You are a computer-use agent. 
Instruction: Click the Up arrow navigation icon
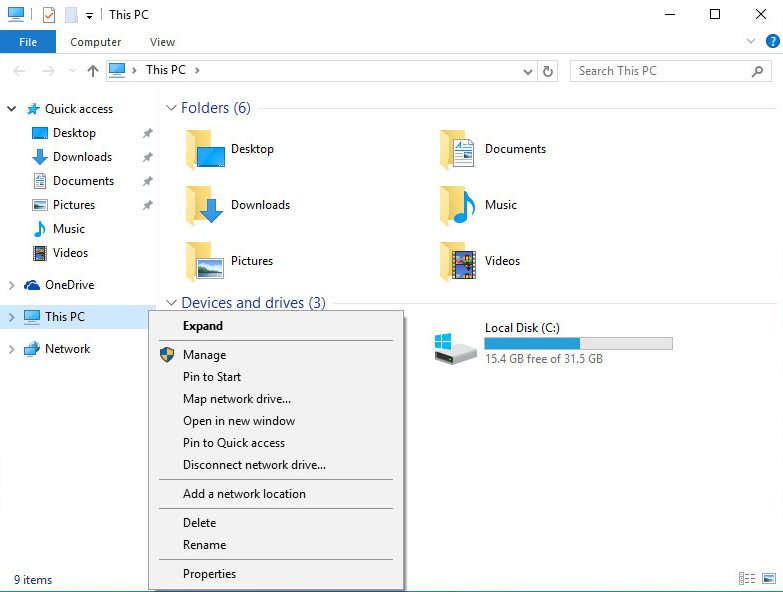pyautogui.click(x=93, y=71)
